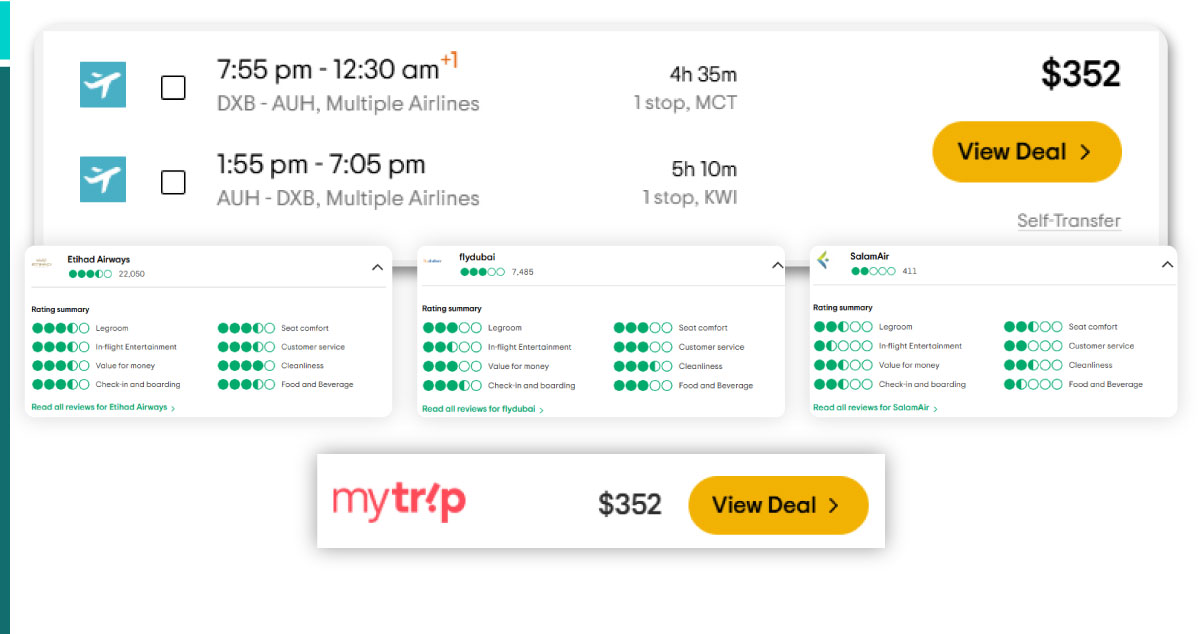Open Read all reviews for Etihad Airways
1202x634 pixels.
(103, 408)
